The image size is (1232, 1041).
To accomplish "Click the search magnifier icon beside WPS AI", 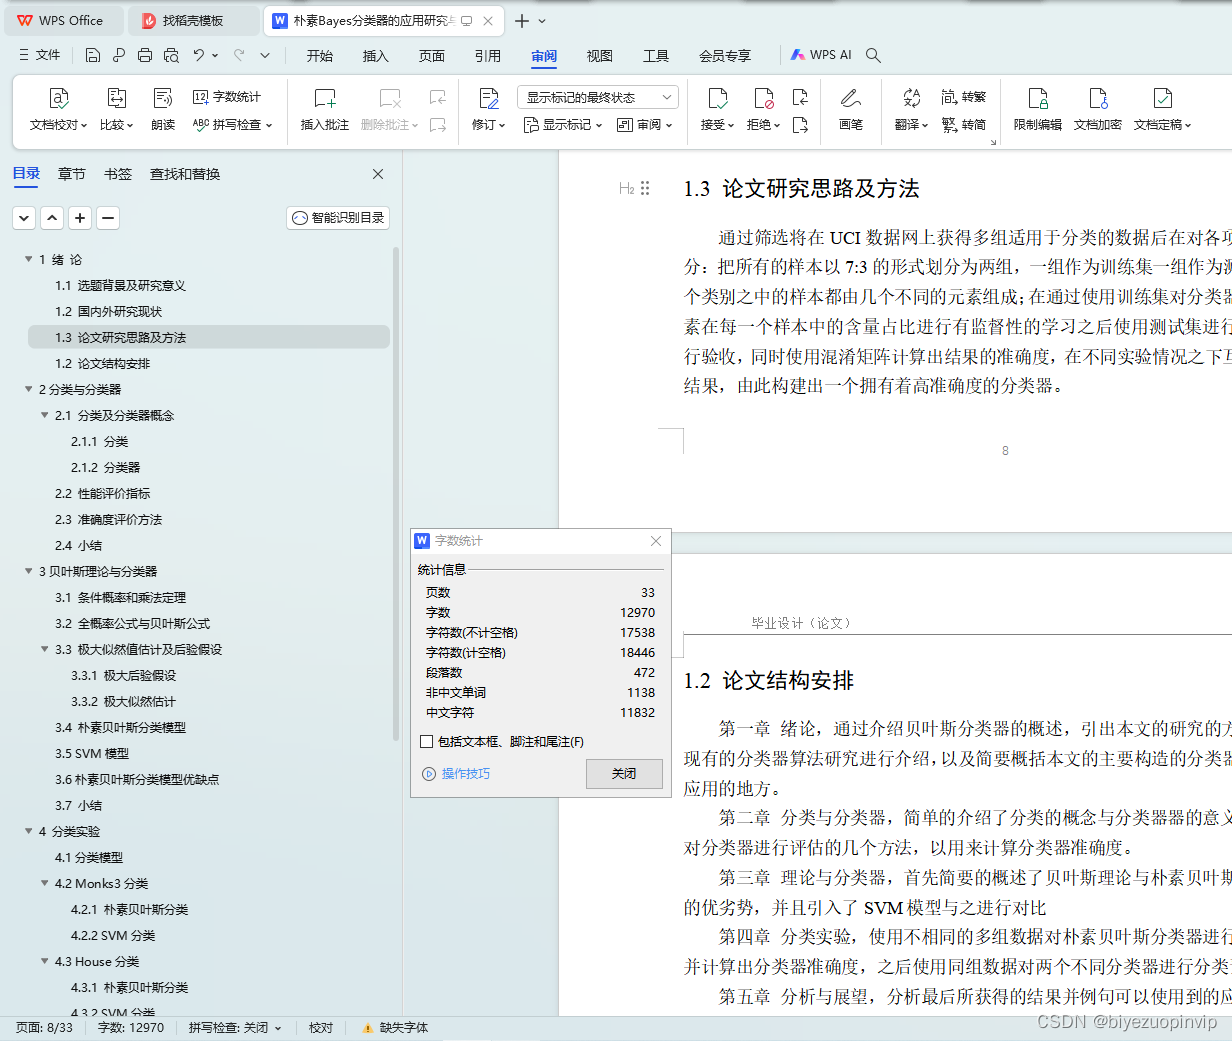I will click(x=873, y=55).
